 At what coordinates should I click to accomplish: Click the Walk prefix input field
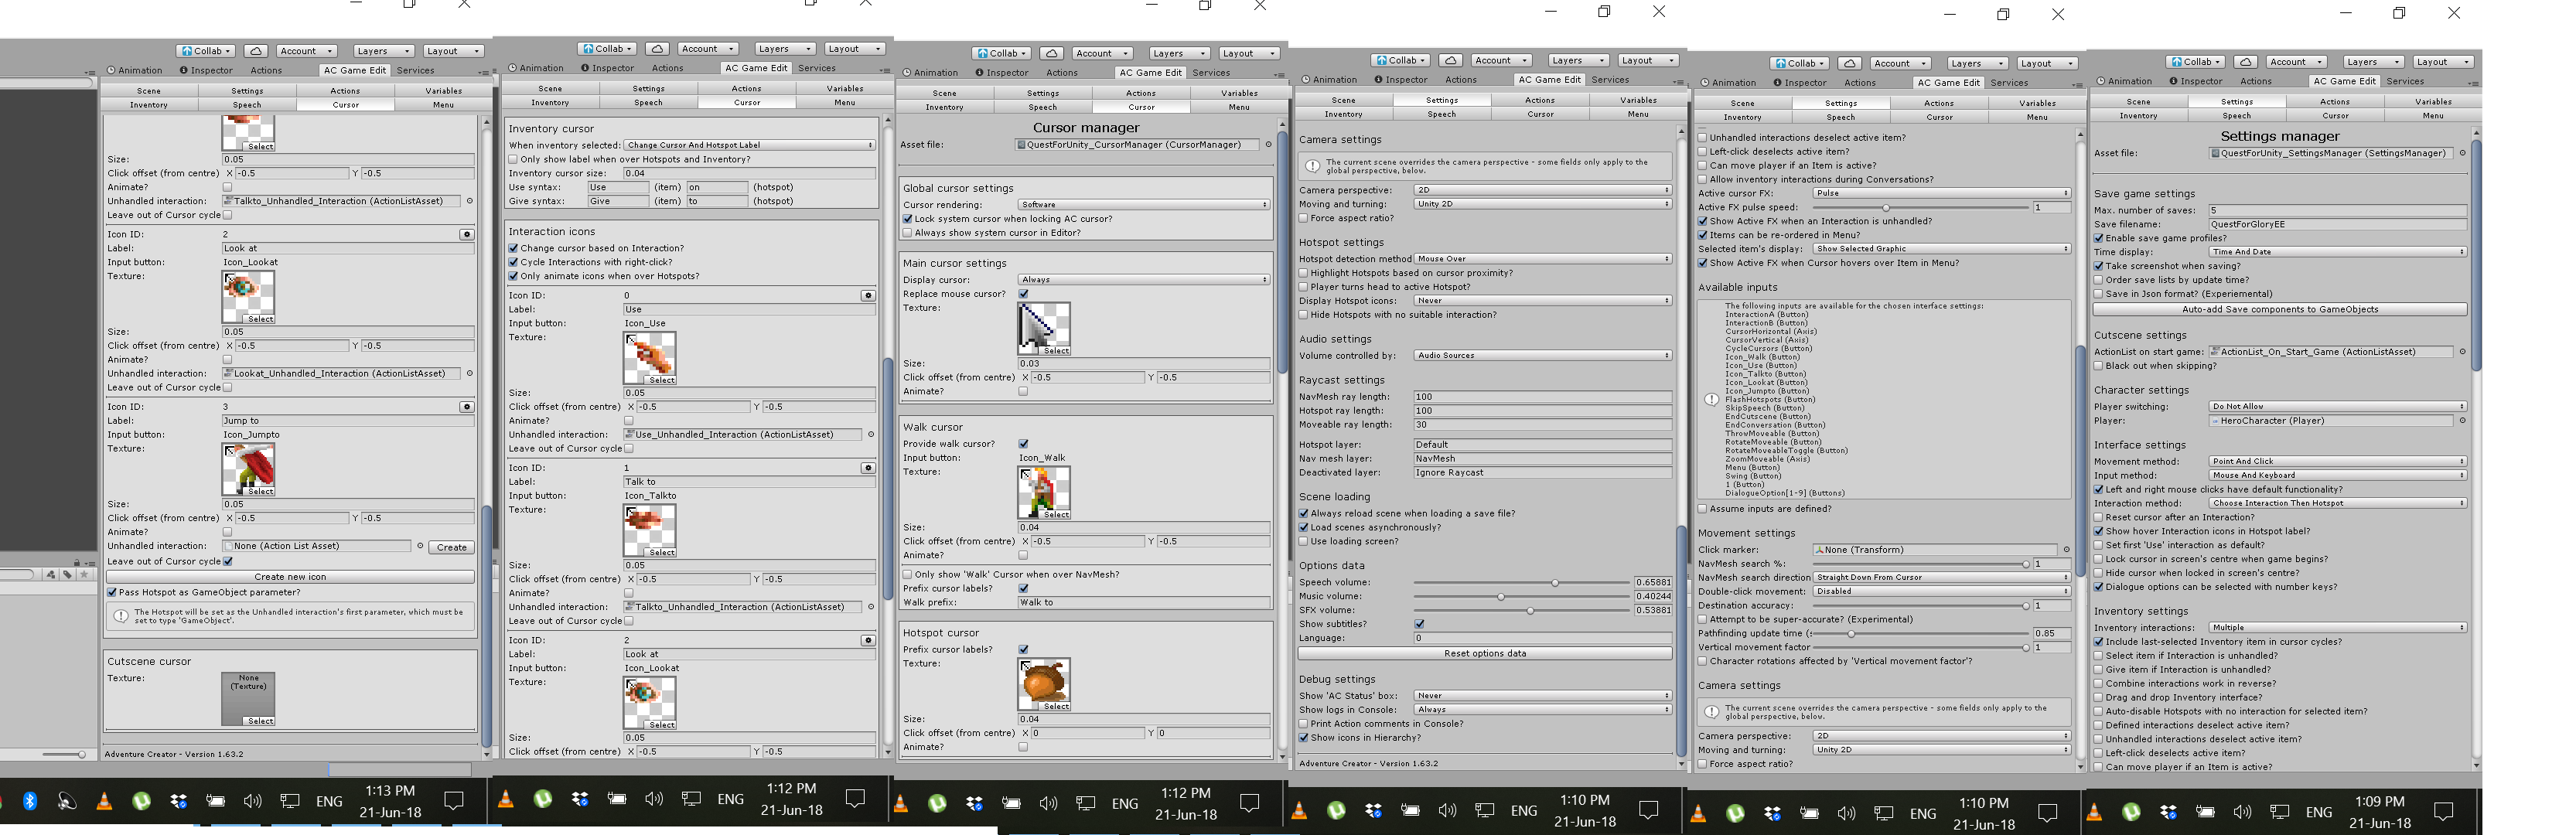[1144, 603]
